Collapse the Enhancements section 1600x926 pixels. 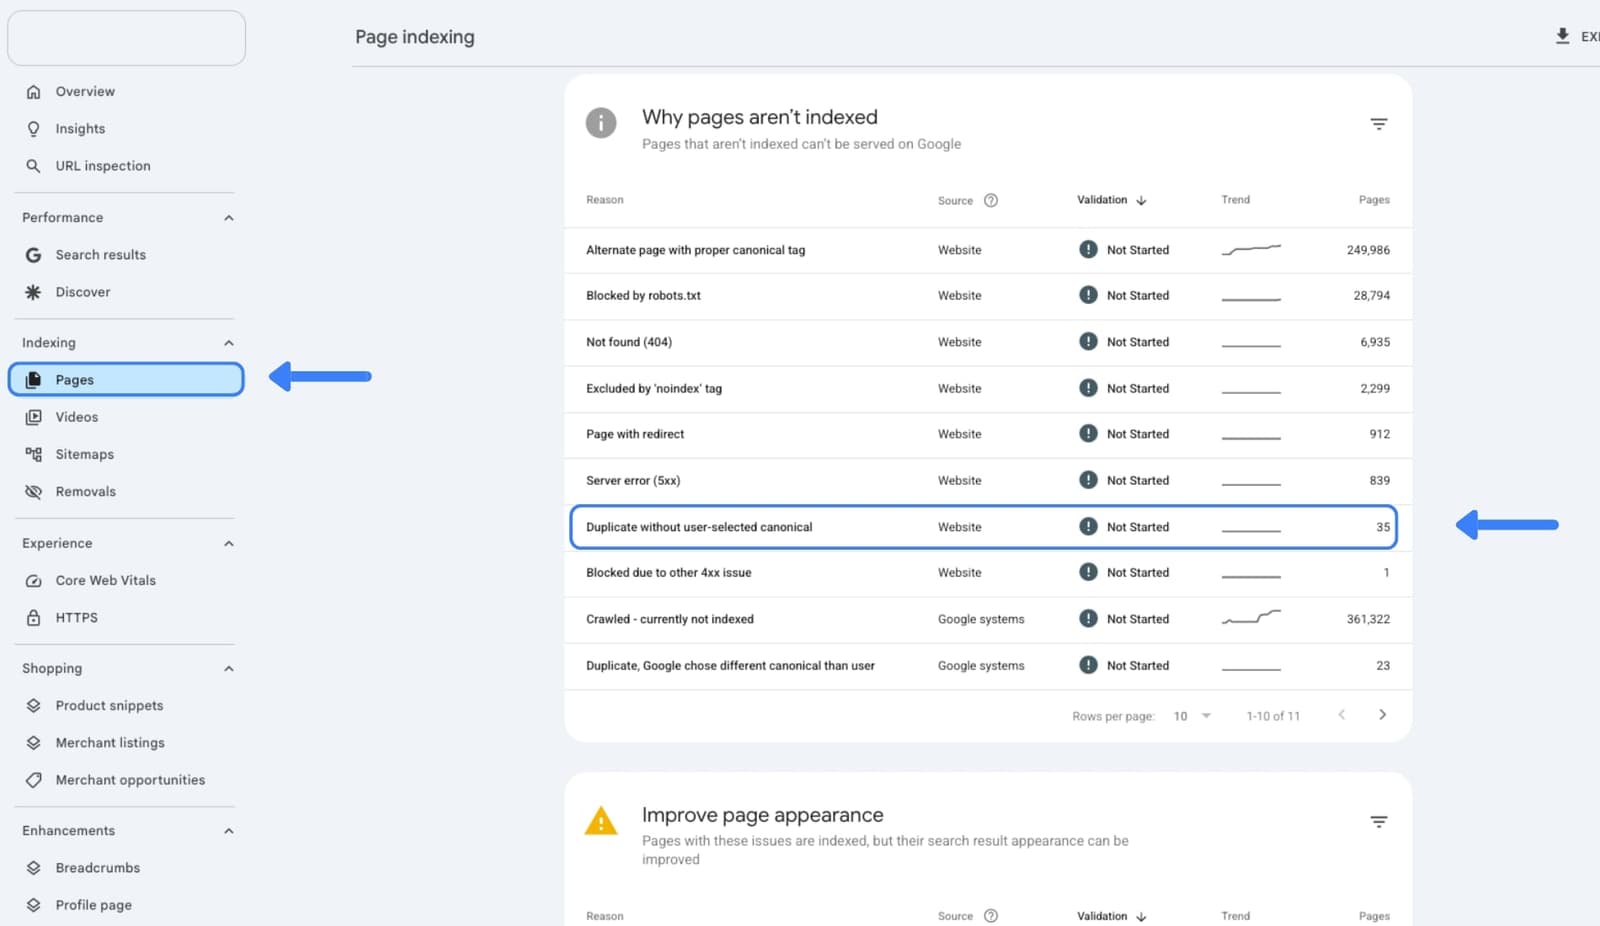229,831
